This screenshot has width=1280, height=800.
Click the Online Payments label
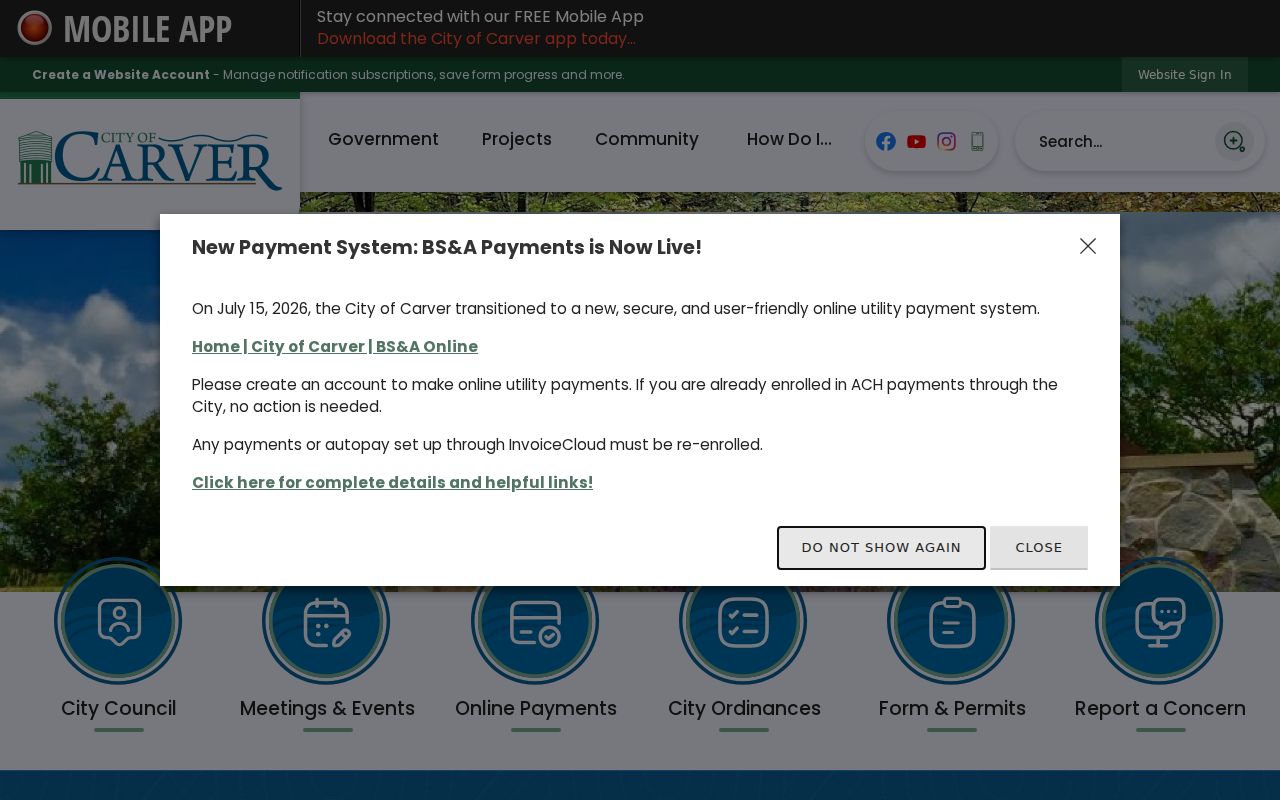(536, 708)
